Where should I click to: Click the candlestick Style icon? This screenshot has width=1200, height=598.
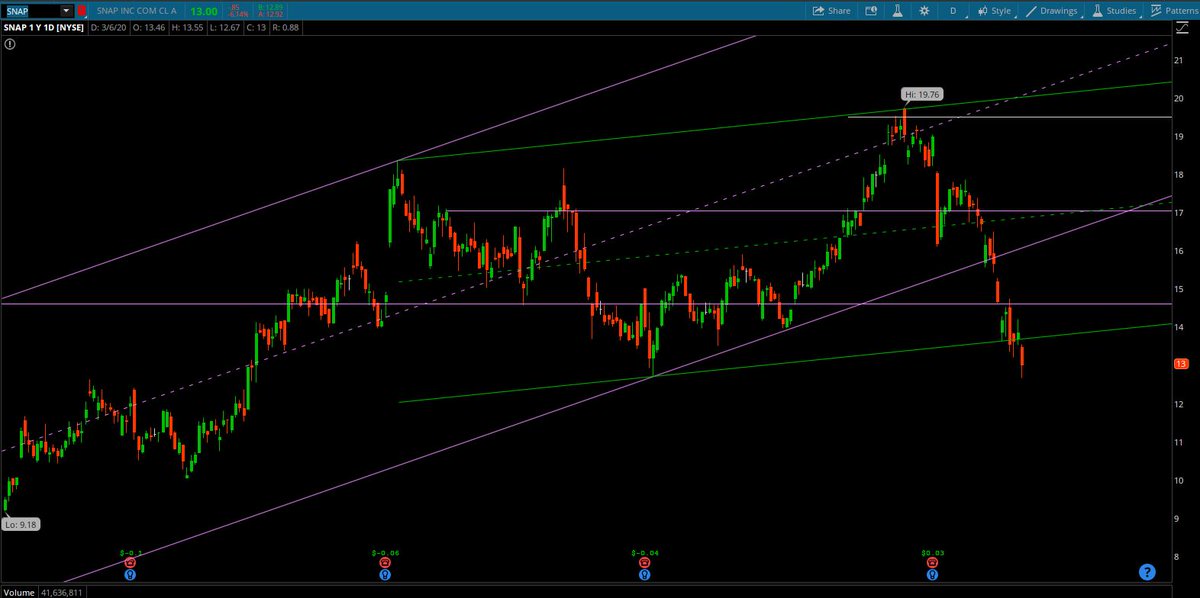pyautogui.click(x=984, y=10)
